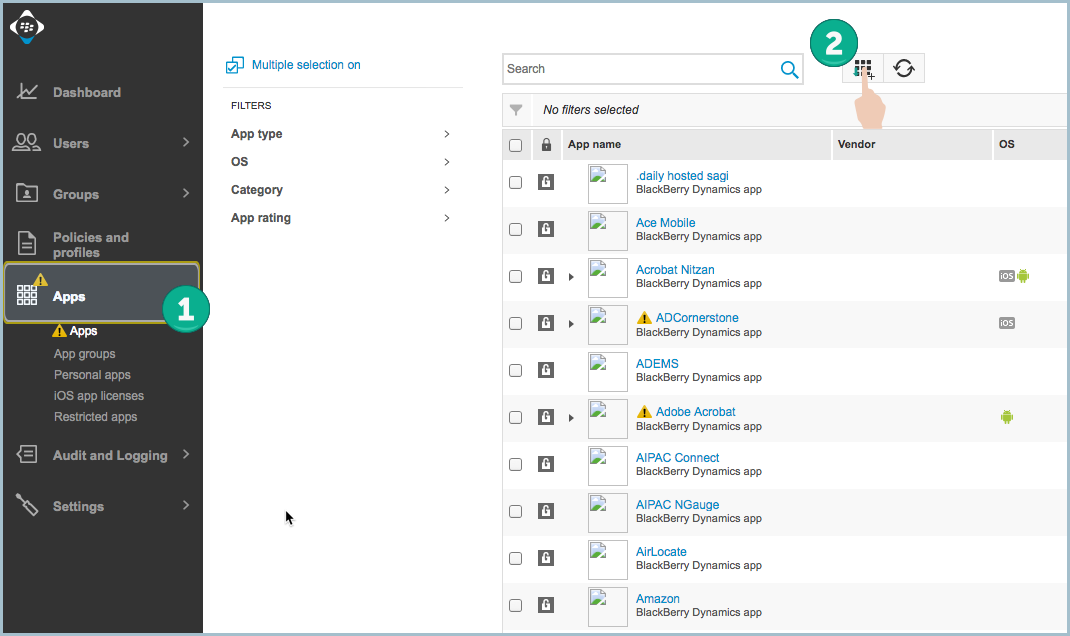
Task: Click the Multiple selection on link
Action: (x=306, y=65)
